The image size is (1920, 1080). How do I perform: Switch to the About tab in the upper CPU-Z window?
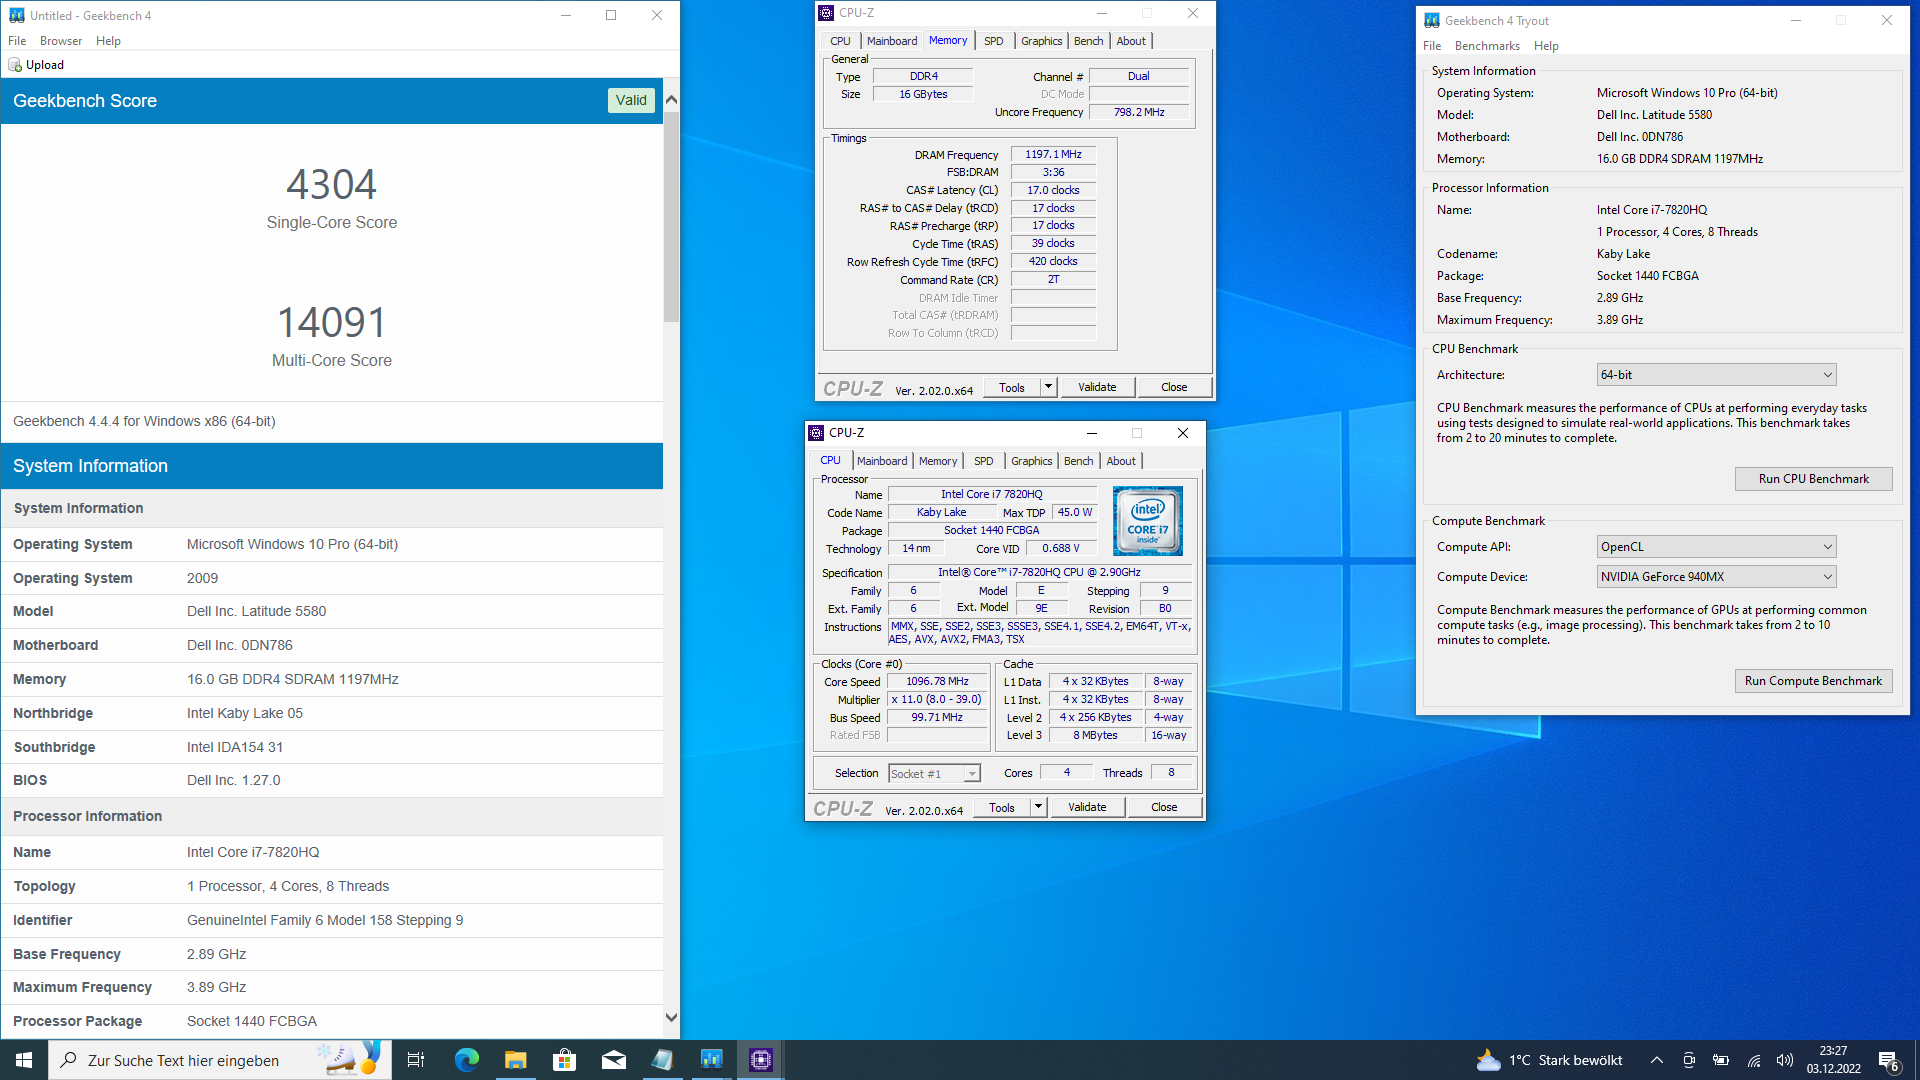click(1131, 41)
